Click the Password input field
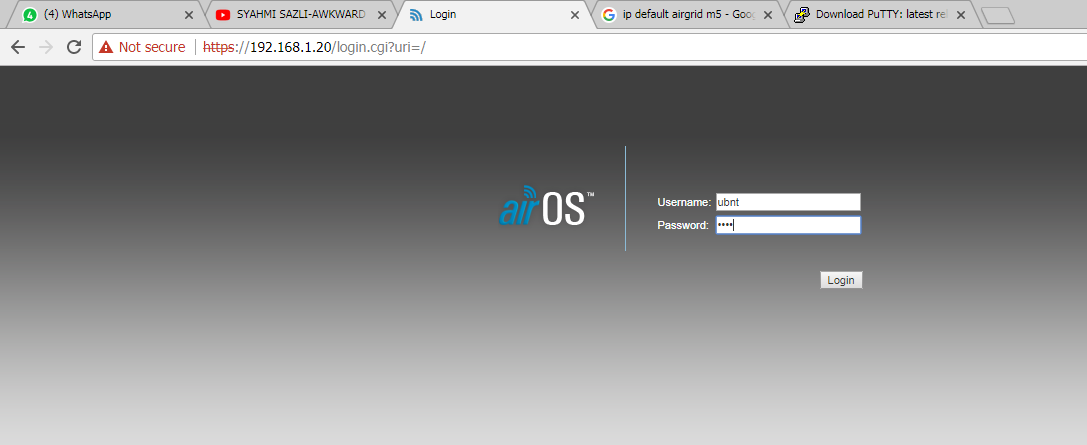This screenshot has width=1087, height=445. (788, 225)
